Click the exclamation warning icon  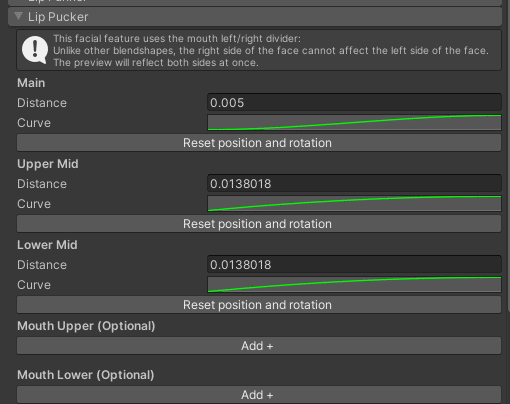pos(35,50)
